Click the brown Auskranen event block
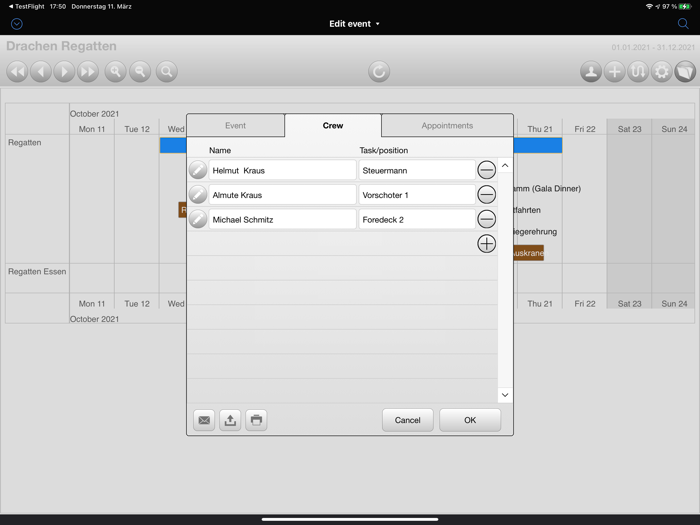700x525 pixels. pos(529,253)
